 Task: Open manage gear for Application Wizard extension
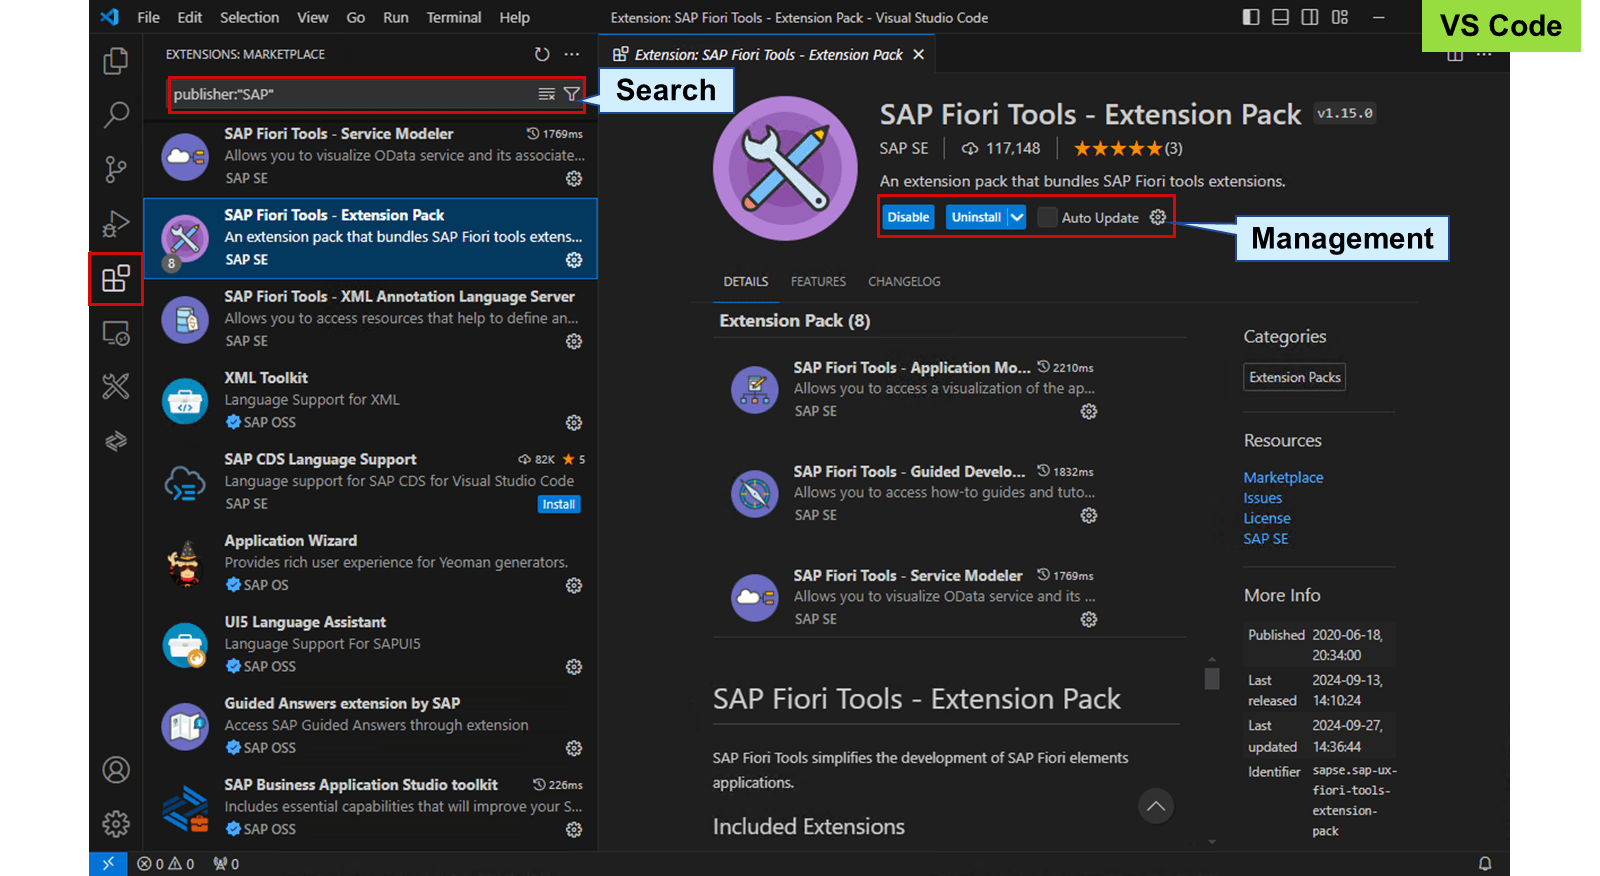[574, 585]
